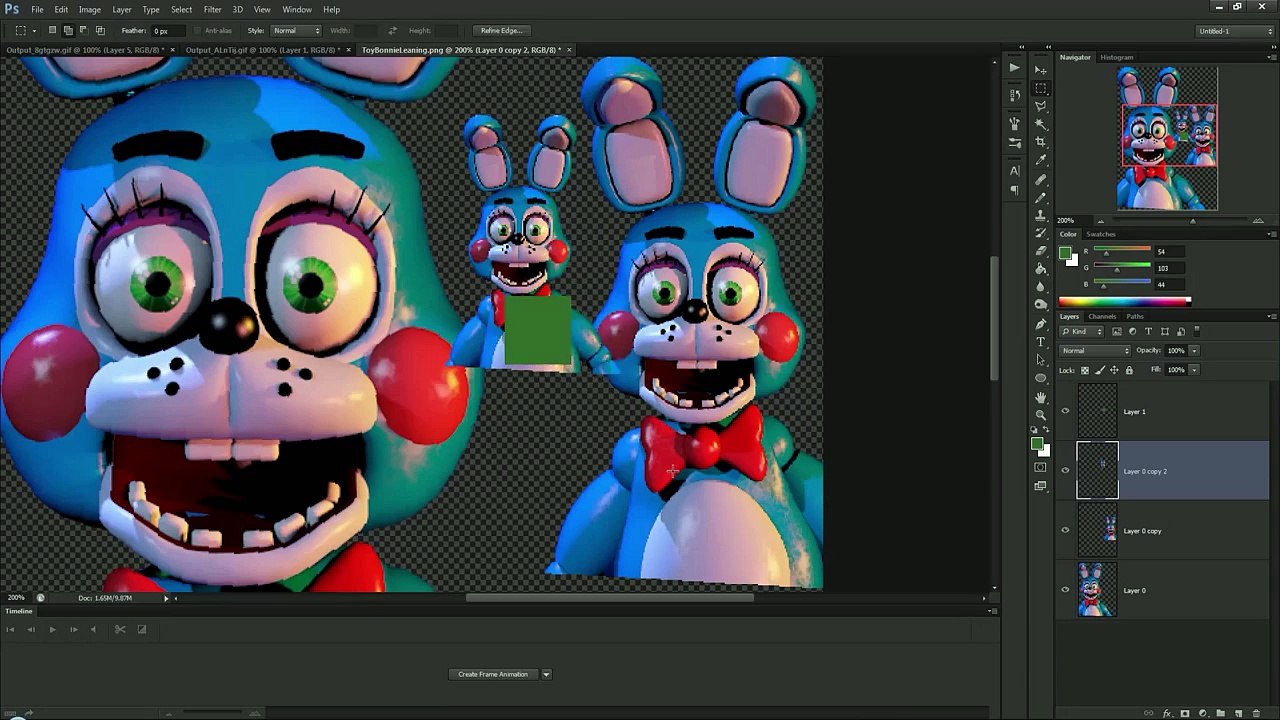The image size is (1280, 720).
Task: Open the Actions panel play icon
Action: [x=1014, y=68]
